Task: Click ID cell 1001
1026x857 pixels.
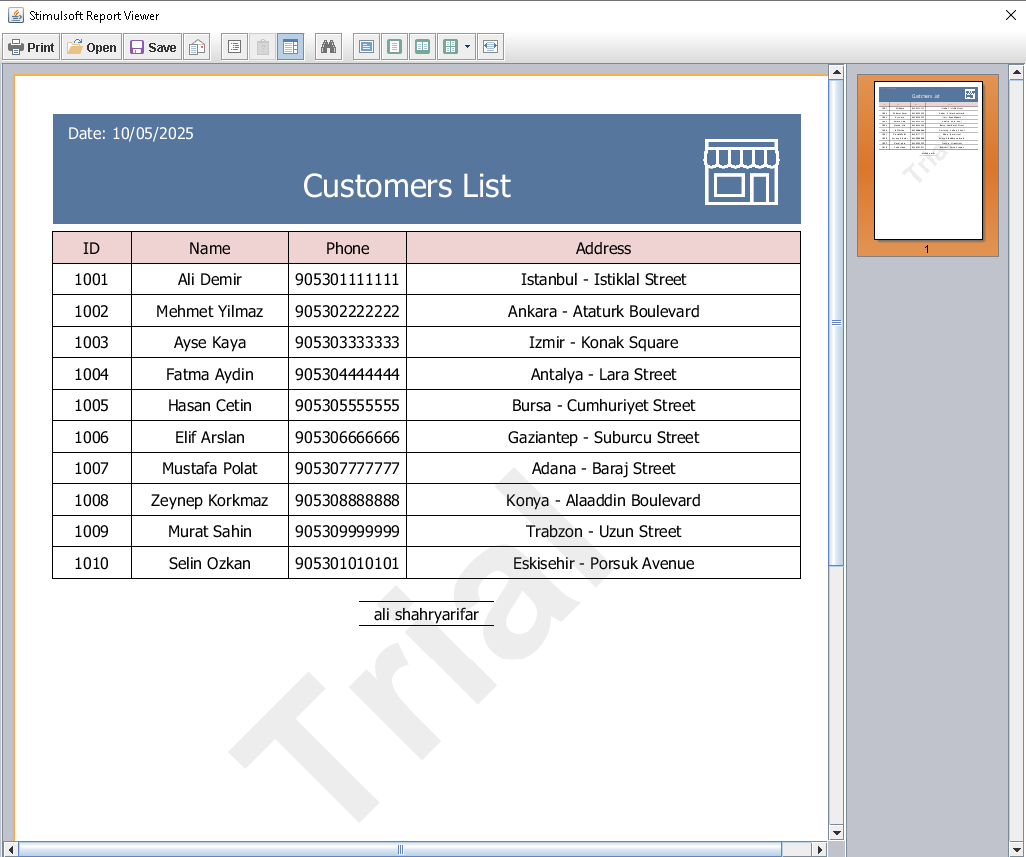Action: (92, 279)
